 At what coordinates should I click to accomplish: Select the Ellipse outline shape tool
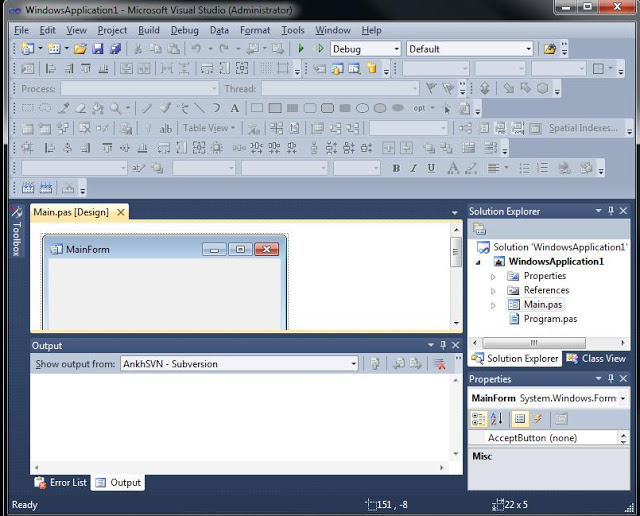coord(362,108)
